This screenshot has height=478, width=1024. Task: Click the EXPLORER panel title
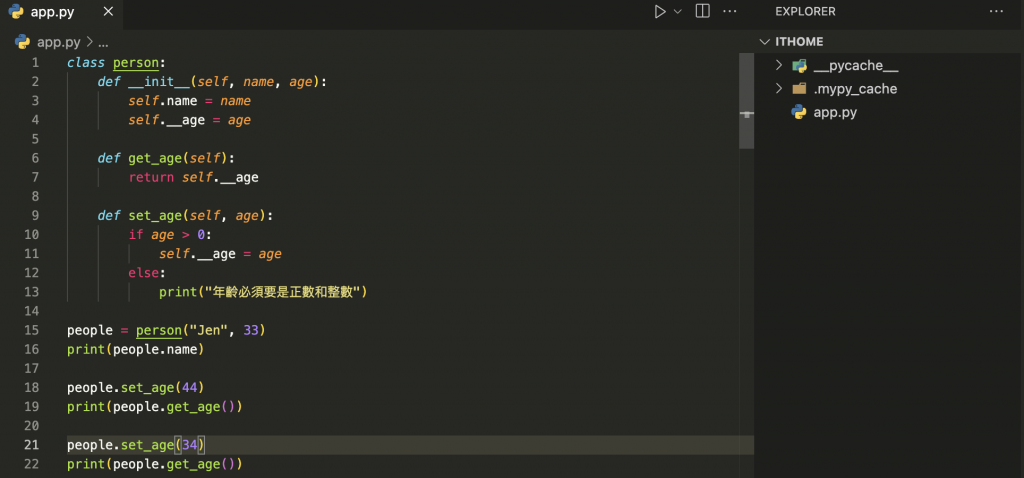coord(805,12)
